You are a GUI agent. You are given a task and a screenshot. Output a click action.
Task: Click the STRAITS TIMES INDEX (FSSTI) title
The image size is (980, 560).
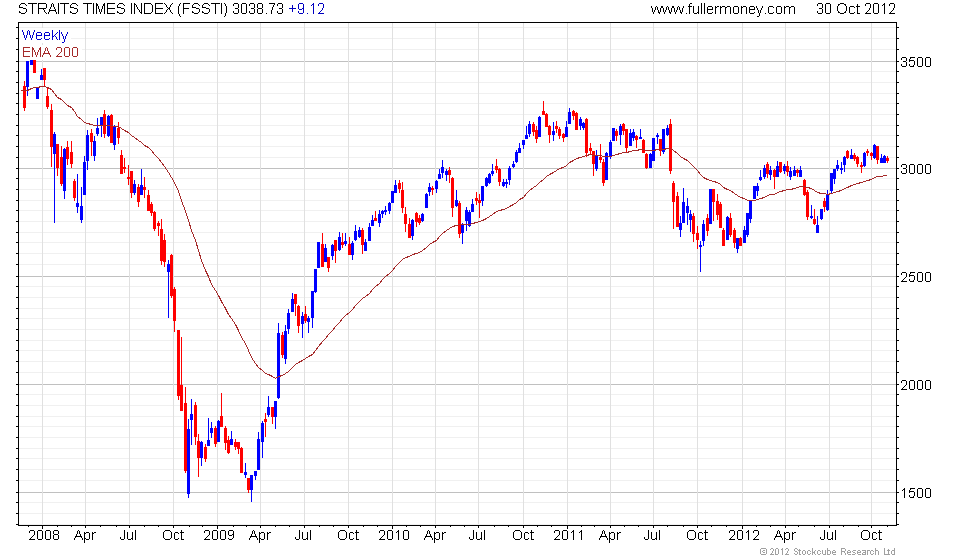pyautogui.click(x=123, y=9)
